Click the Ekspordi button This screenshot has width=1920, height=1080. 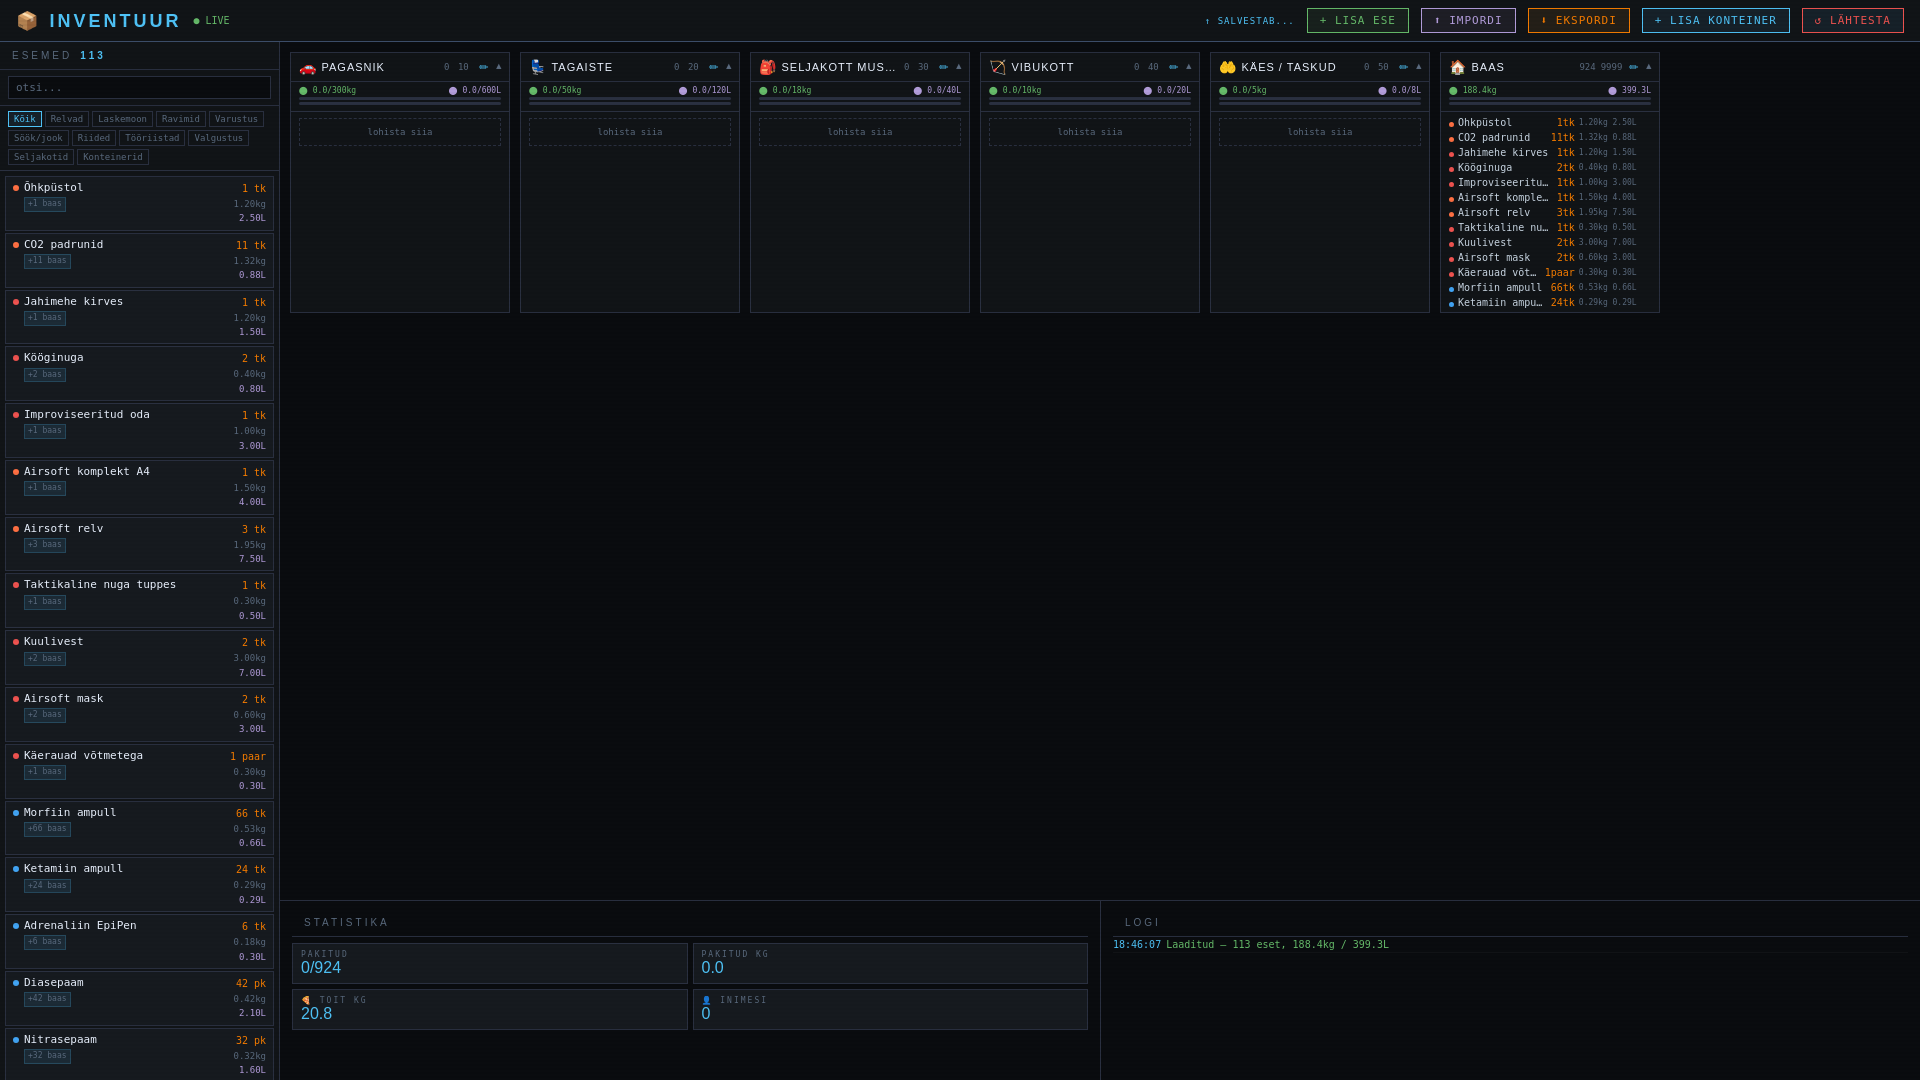coord(1578,21)
